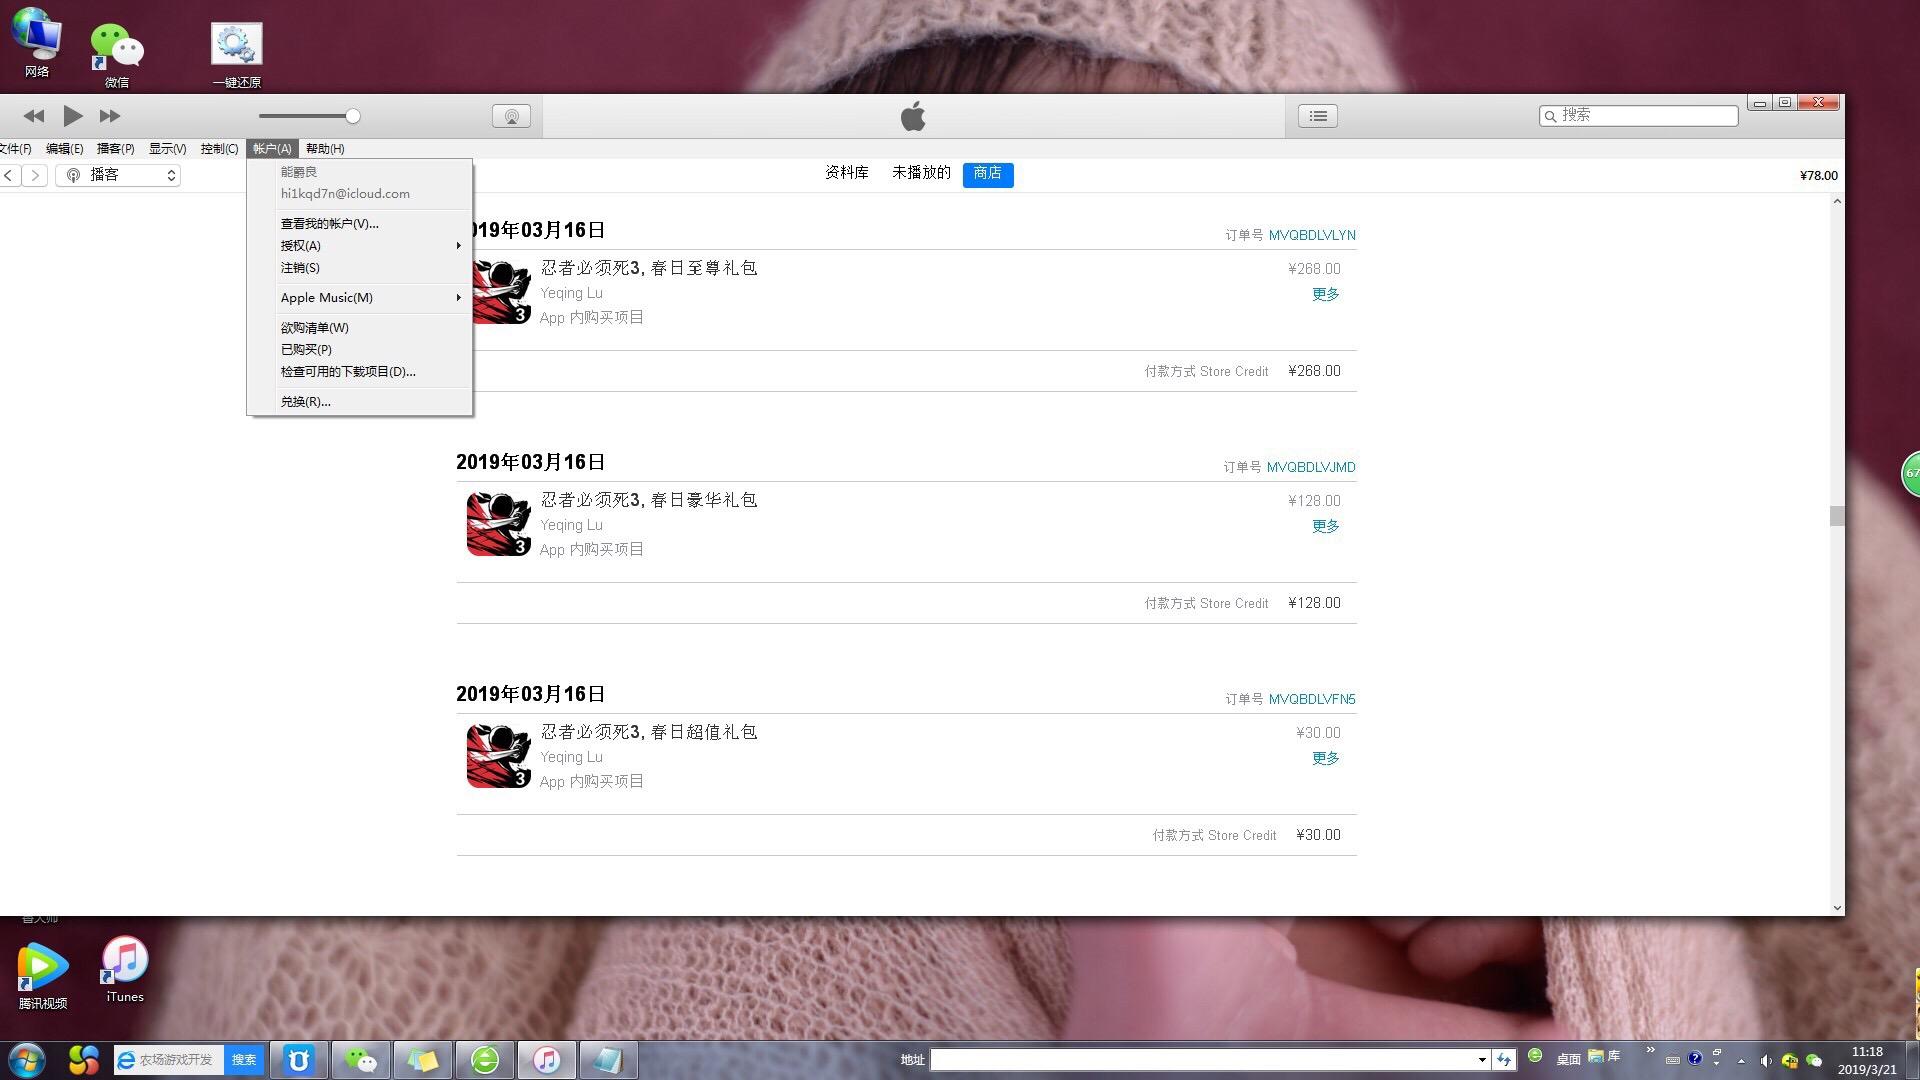The width and height of the screenshot is (1920, 1080).
Task: Open order number MVQBDLVFN5 link
Action: click(1312, 699)
